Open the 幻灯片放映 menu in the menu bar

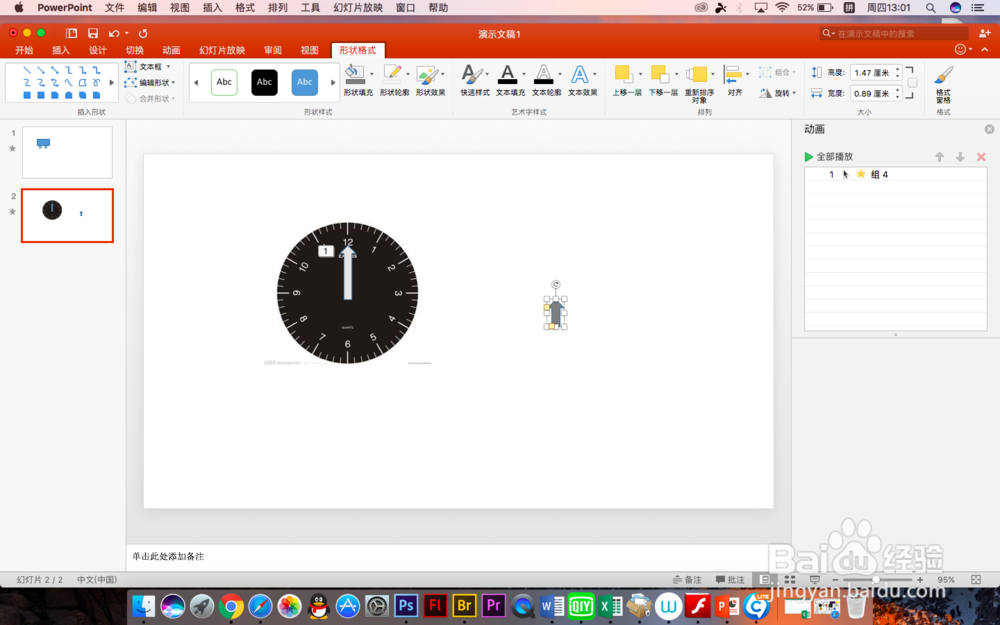click(x=358, y=8)
